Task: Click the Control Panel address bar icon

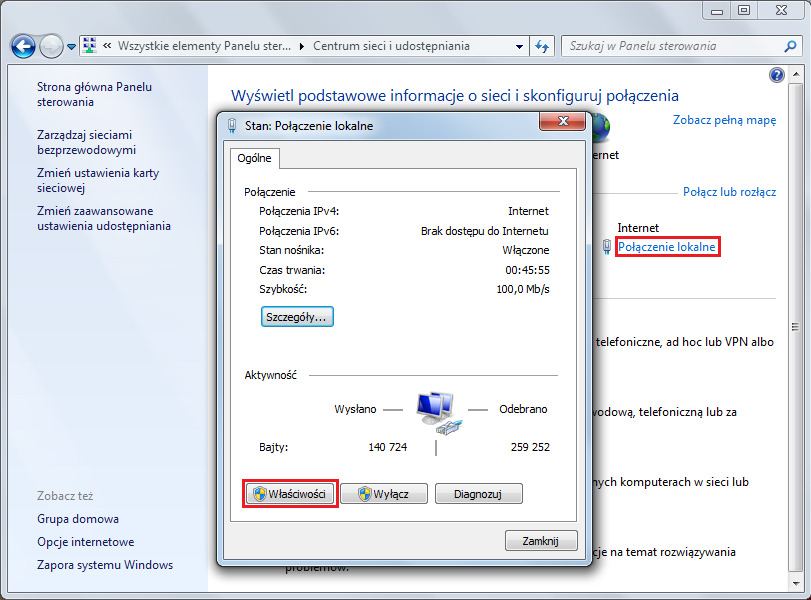Action: (89, 46)
